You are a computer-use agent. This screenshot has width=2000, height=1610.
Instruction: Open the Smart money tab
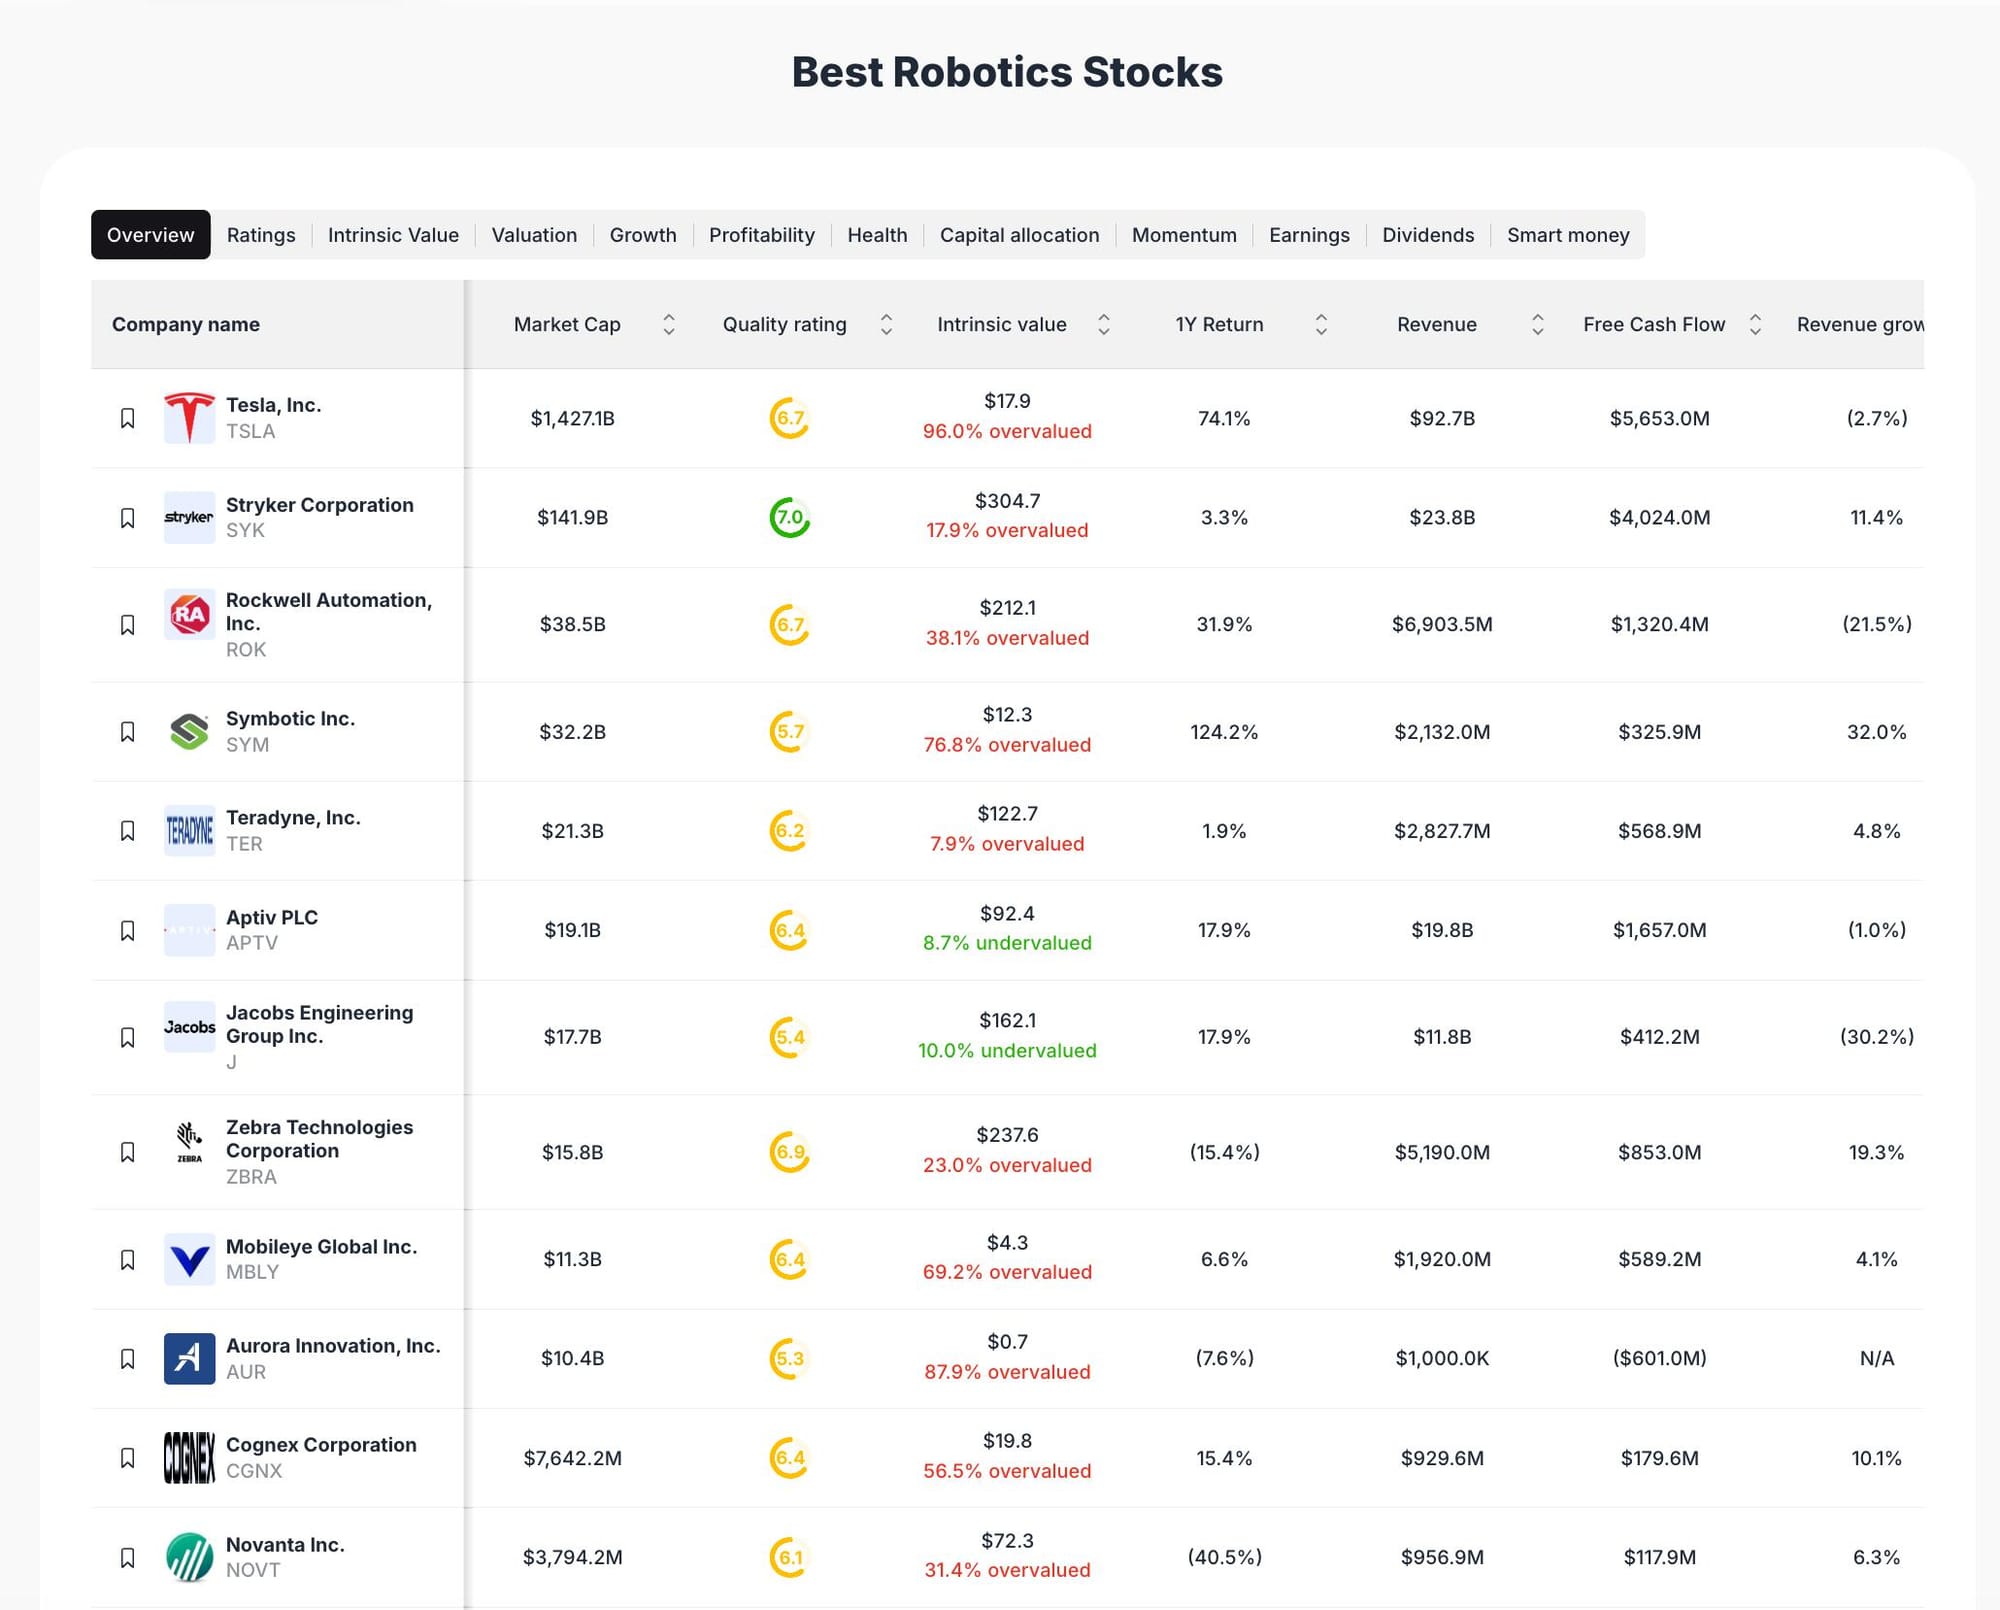(1567, 235)
